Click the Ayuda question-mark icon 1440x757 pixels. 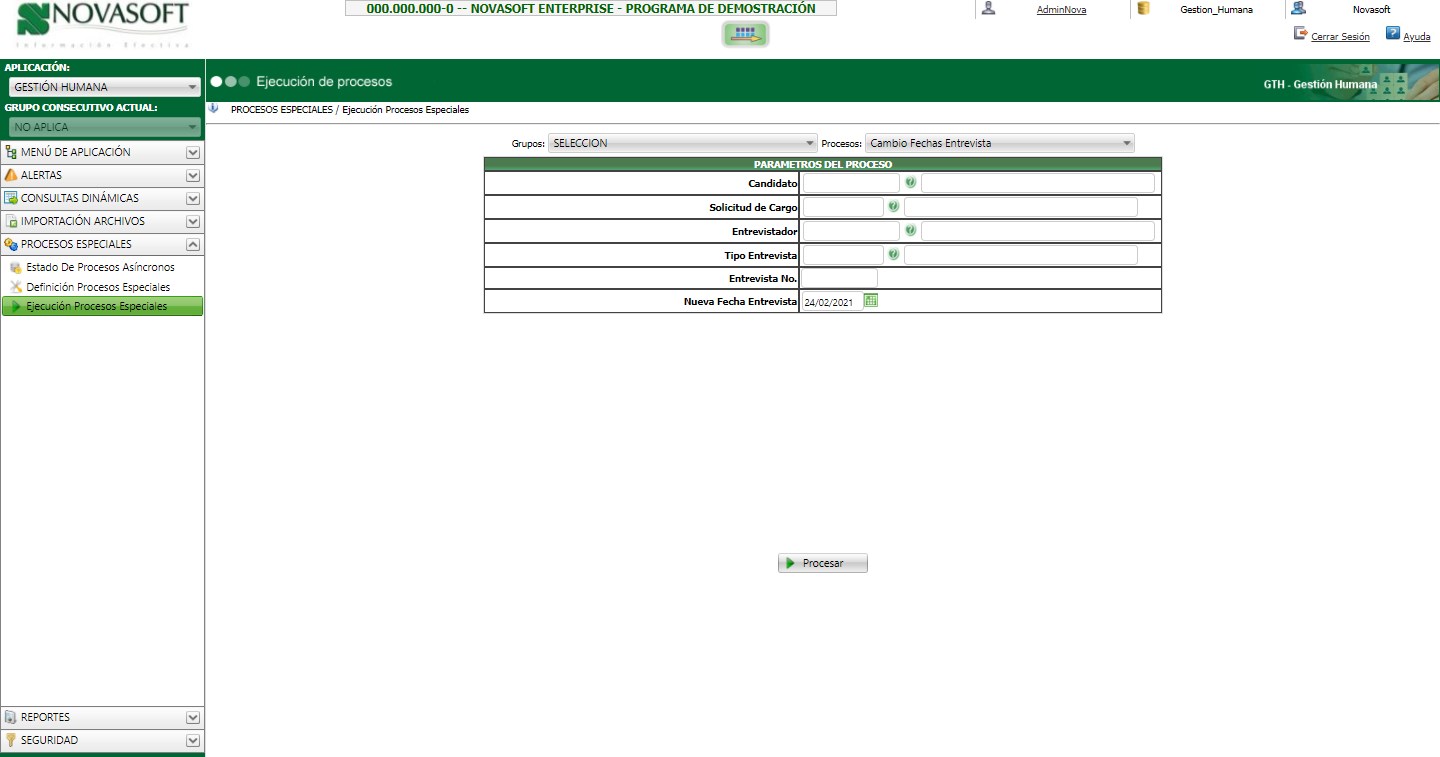click(1392, 33)
